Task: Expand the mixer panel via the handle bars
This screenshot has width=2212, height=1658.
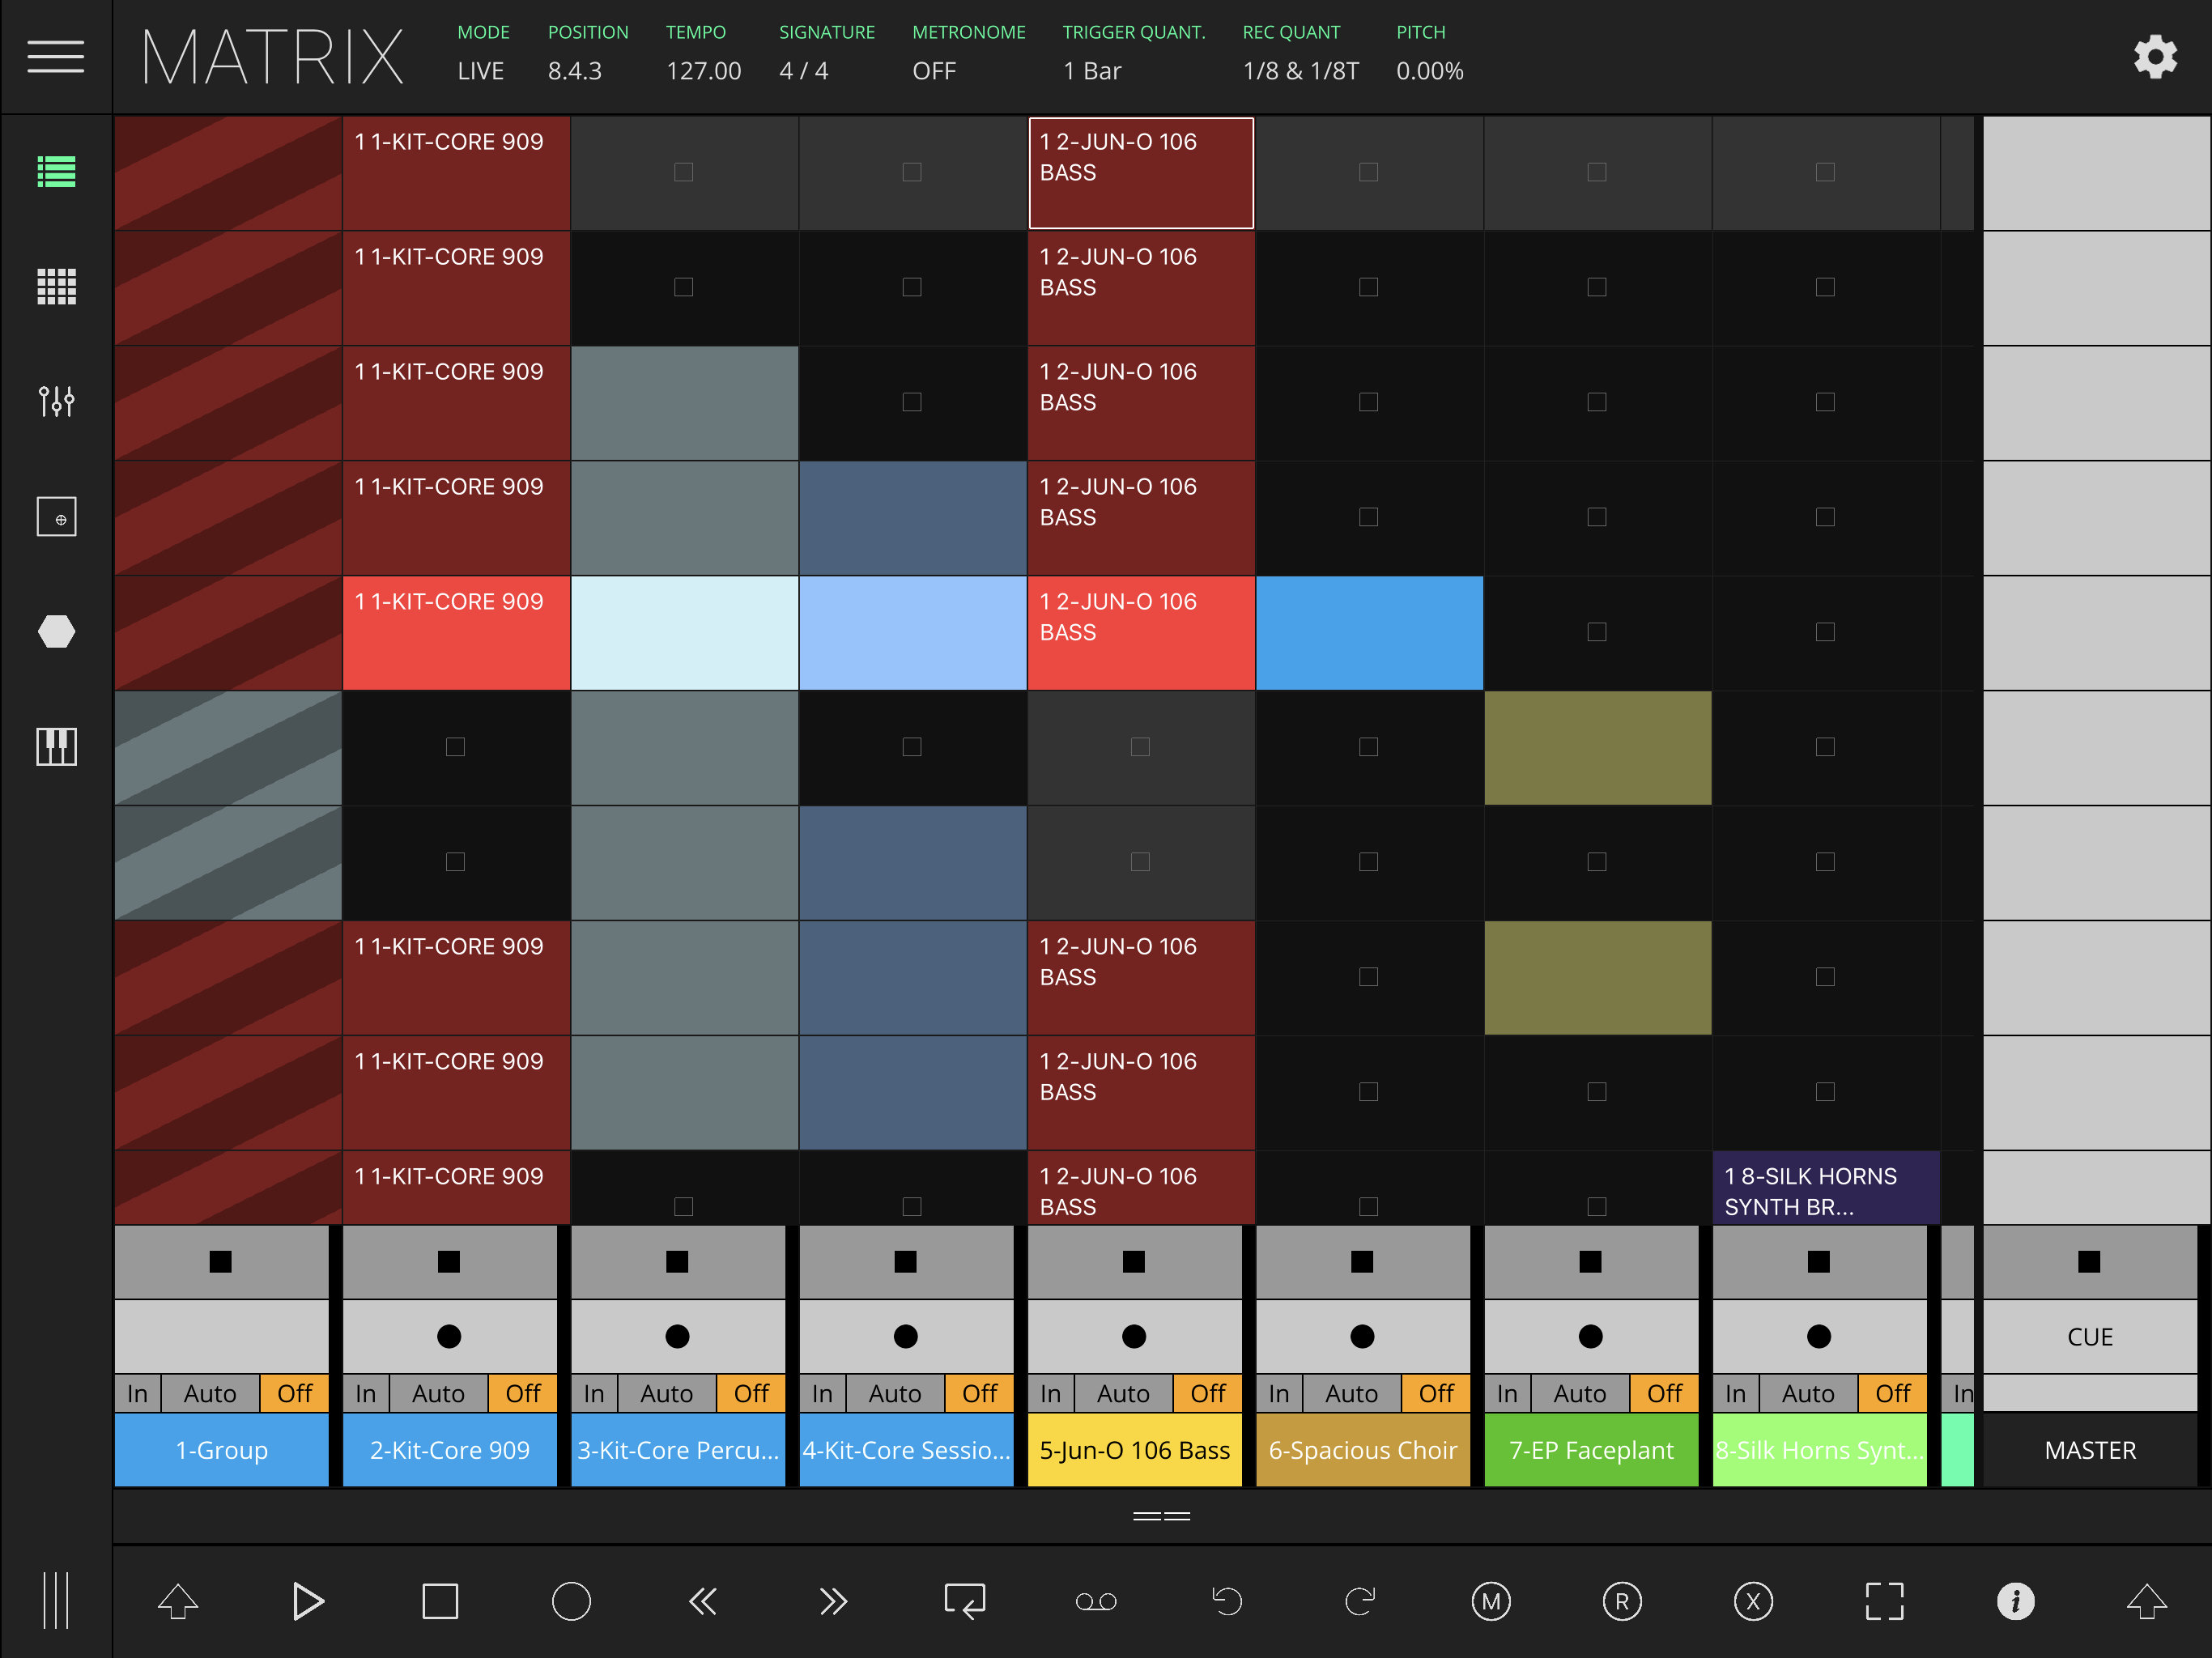Action: (x=1160, y=1516)
